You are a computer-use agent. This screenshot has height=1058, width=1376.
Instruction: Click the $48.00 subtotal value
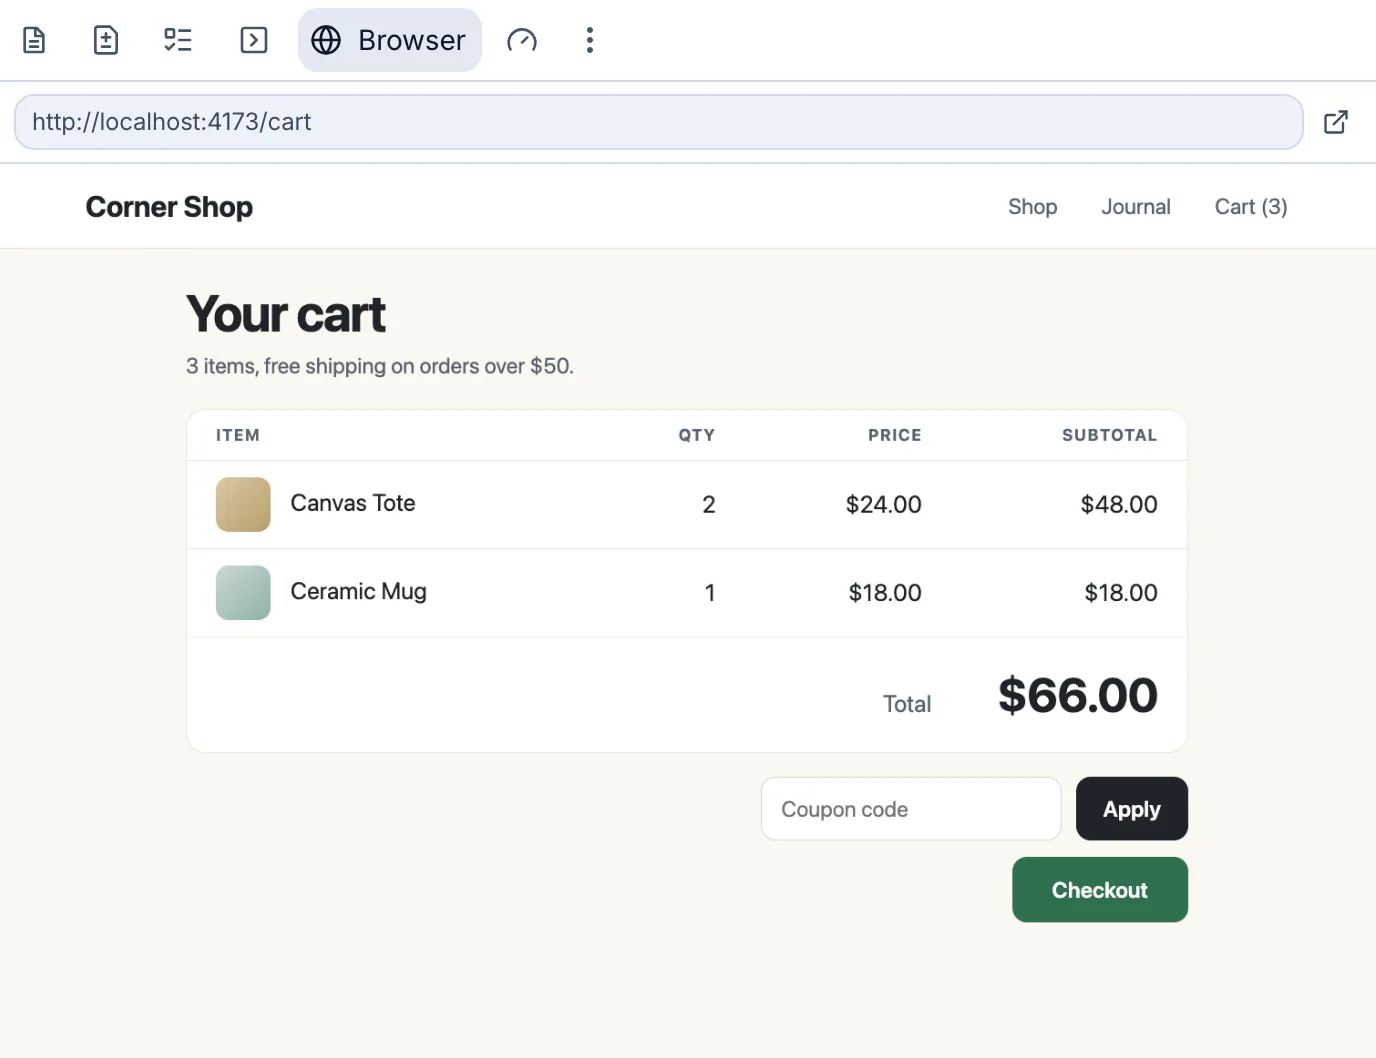(x=1119, y=504)
